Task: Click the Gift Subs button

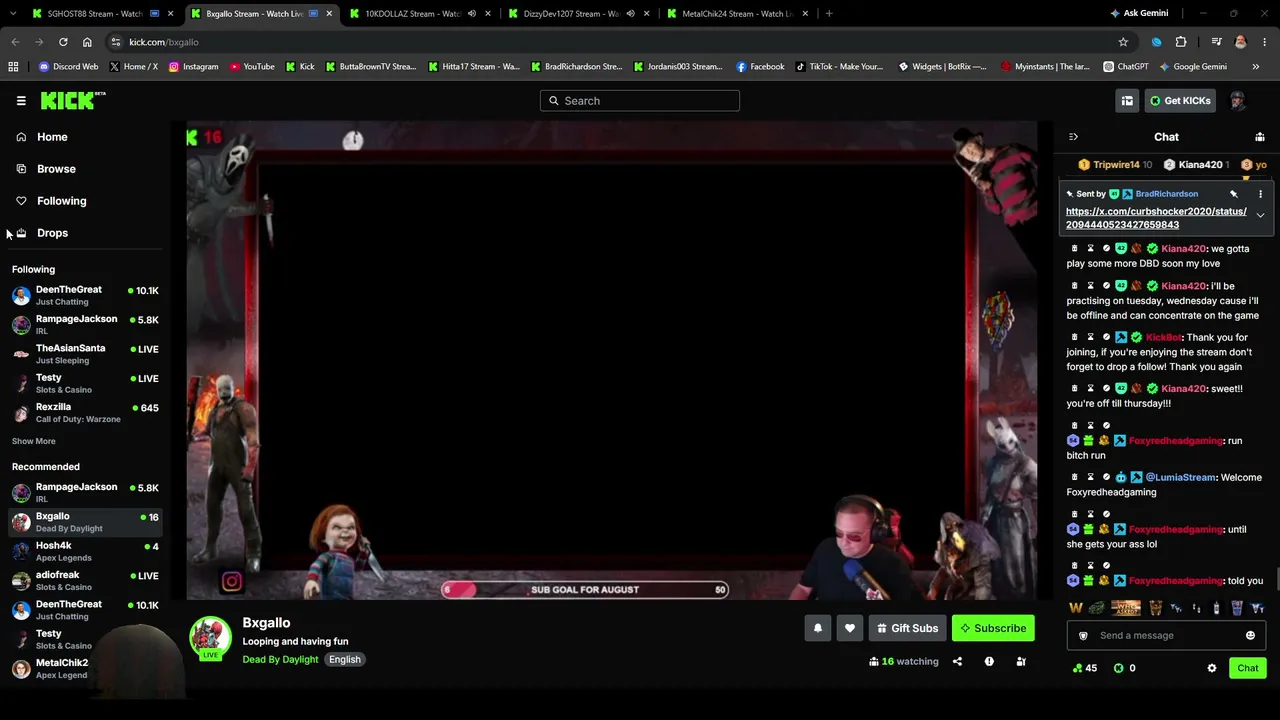Action: 907,628
